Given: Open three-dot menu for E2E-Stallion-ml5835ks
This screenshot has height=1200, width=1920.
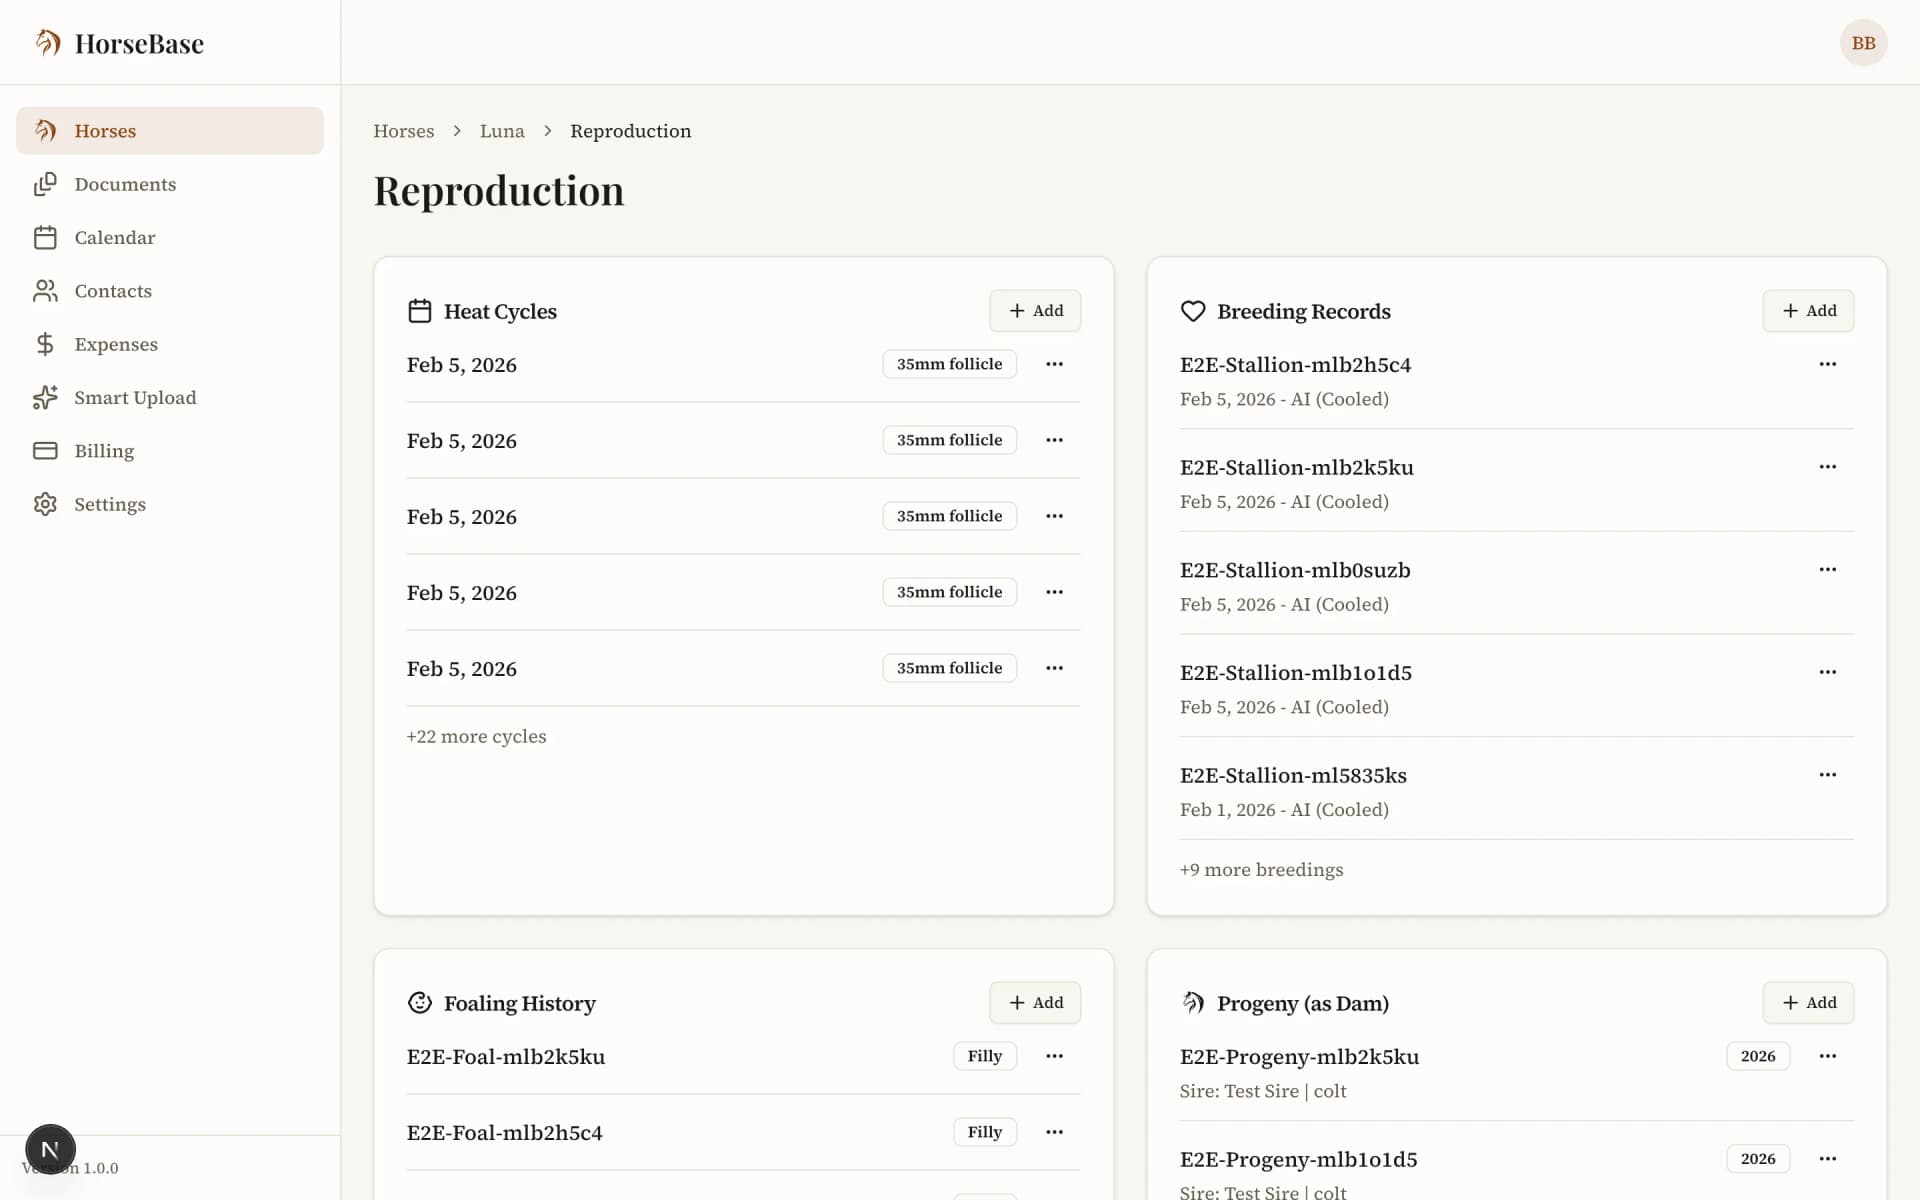Looking at the screenshot, I should (x=1827, y=775).
